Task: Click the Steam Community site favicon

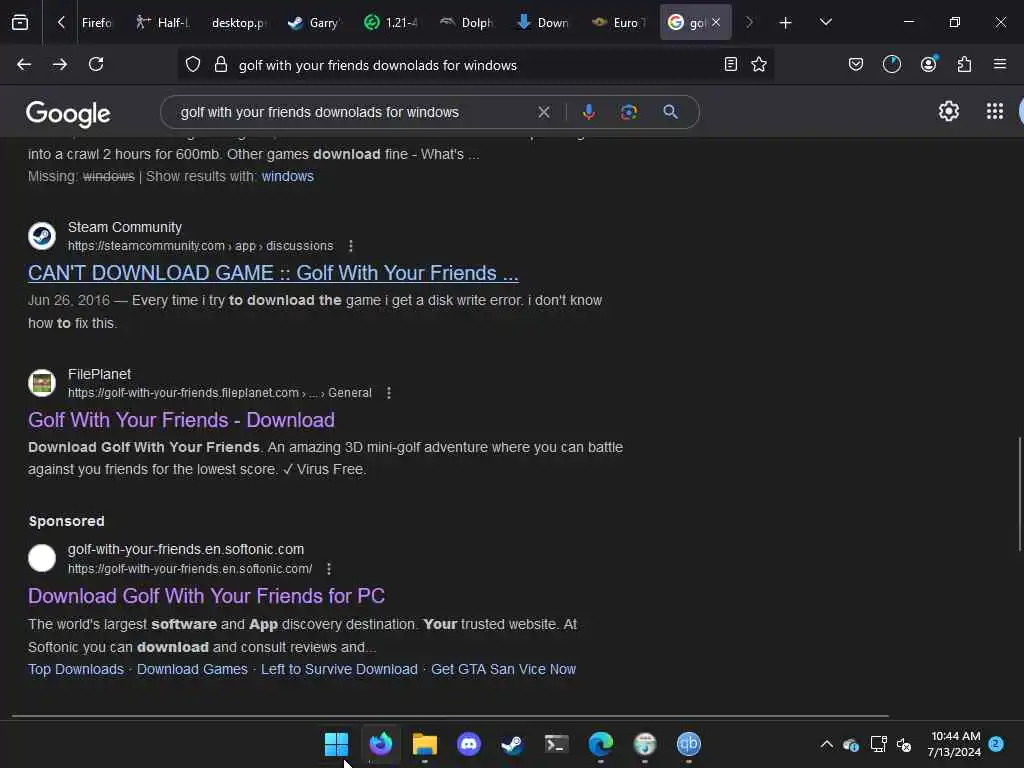Action: pos(42,236)
